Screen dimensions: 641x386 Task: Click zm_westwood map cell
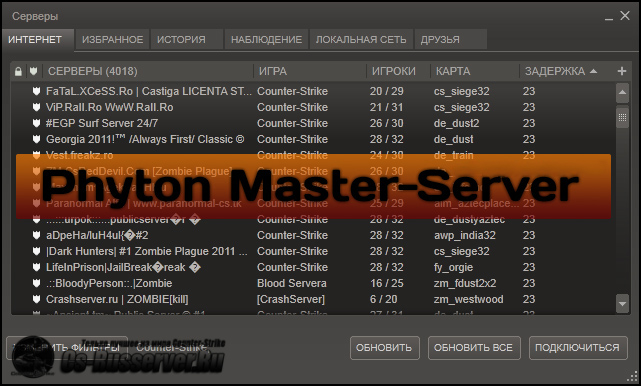click(x=468, y=299)
